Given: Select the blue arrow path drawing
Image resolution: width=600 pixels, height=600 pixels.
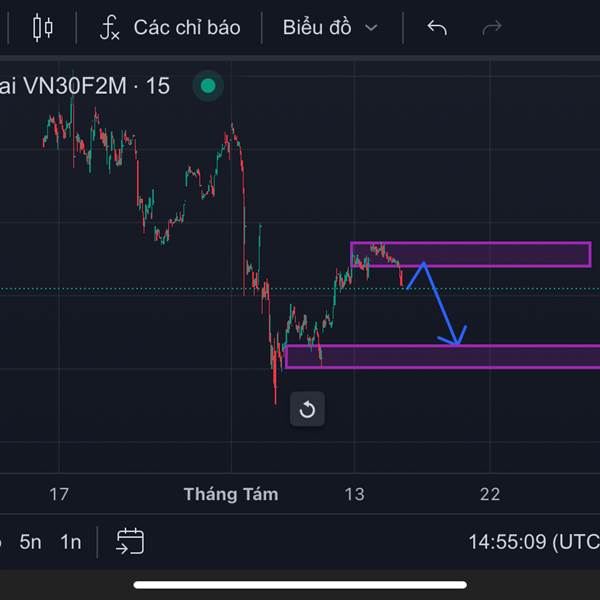Looking at the screenshot, I should tap(436, 304).
